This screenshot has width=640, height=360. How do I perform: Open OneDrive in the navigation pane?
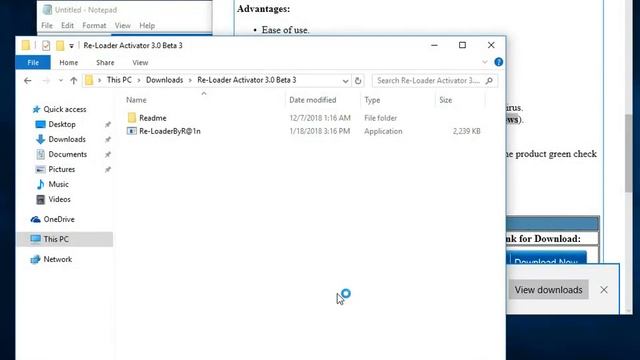tap(59, 219)
